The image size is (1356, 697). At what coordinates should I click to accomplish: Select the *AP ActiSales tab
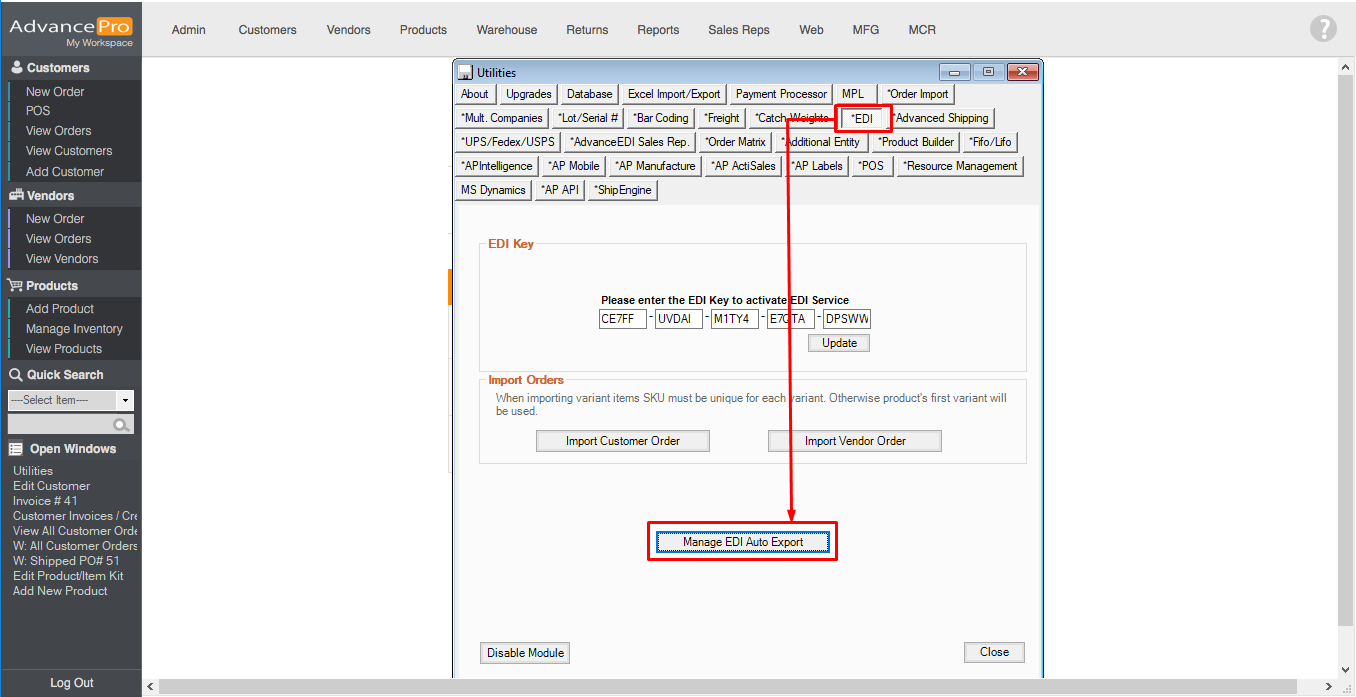743,166
